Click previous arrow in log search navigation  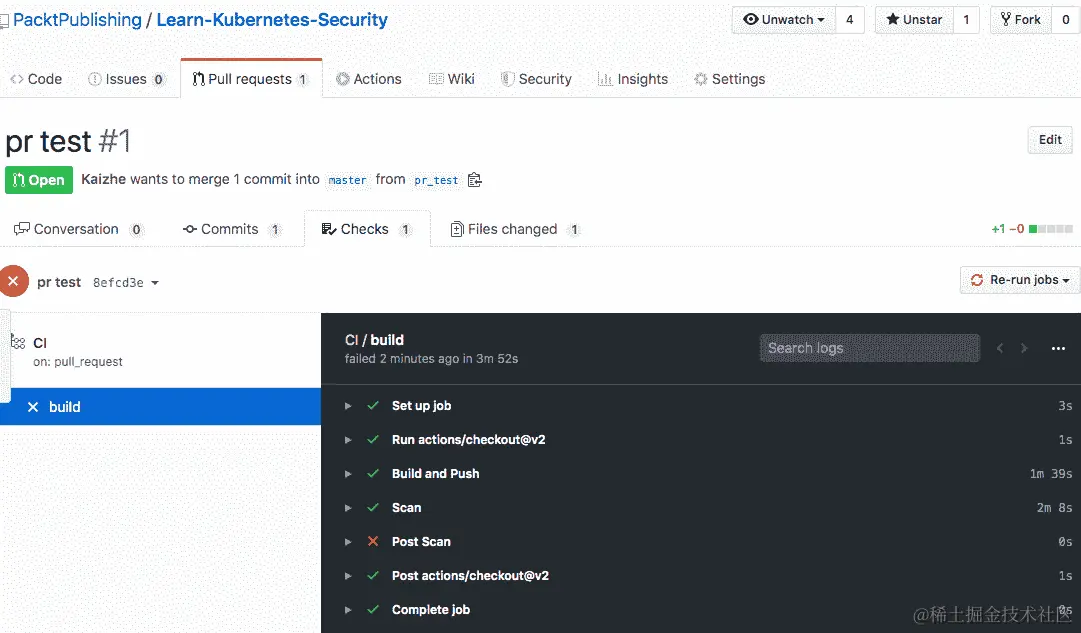coord(999,348)
